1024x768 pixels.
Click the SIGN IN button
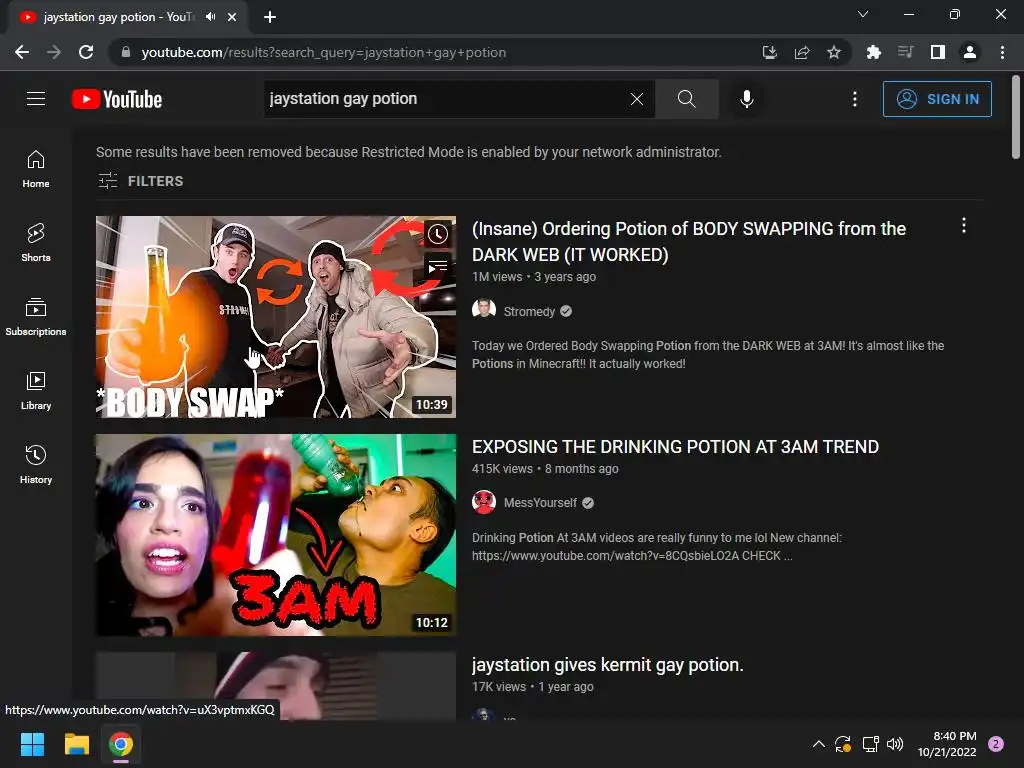pyautogui.click(x=937, y=99)
